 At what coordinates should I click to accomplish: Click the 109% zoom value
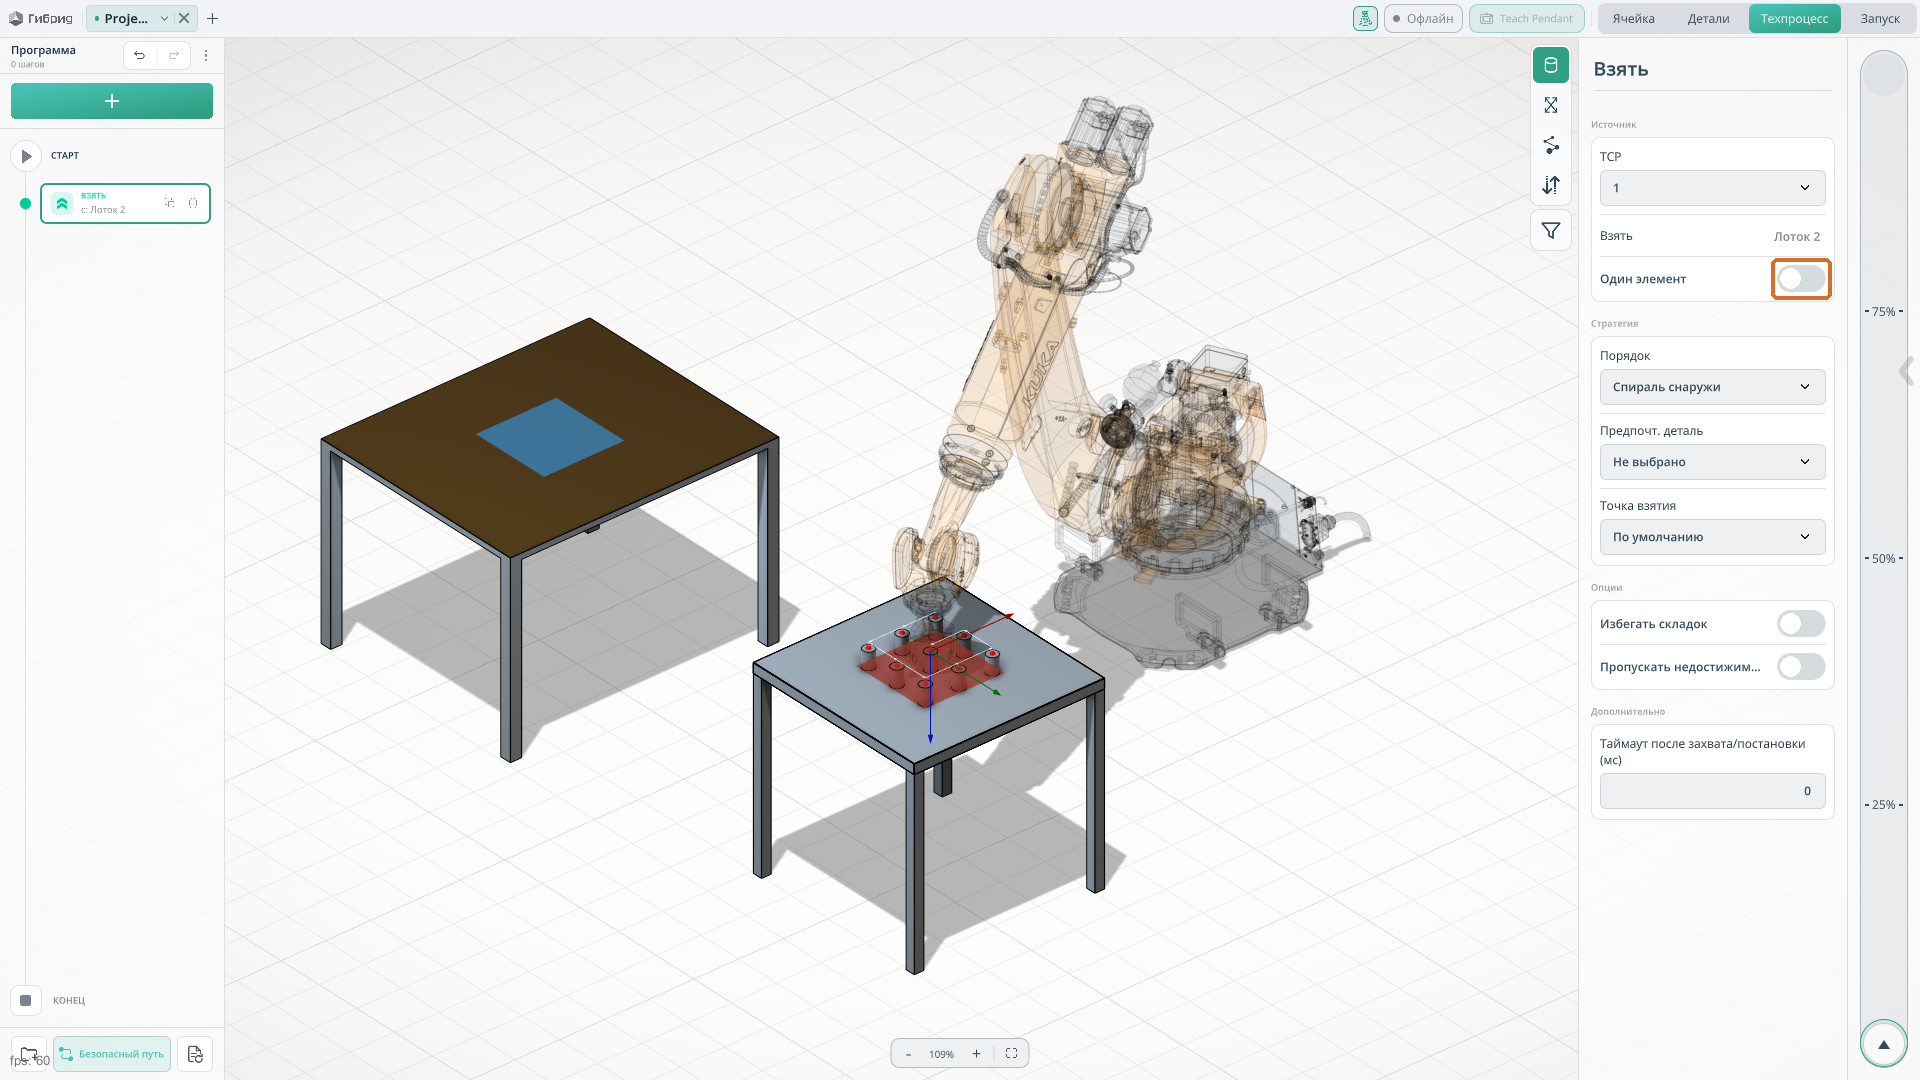(941, 1054)
